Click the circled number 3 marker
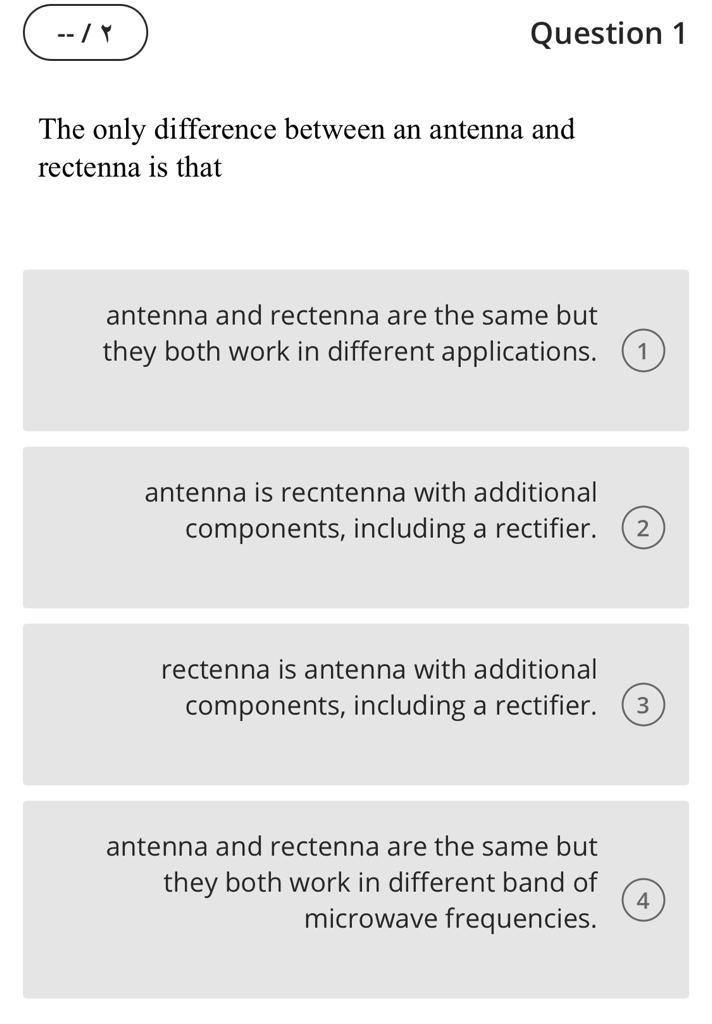 pos(643,704)
